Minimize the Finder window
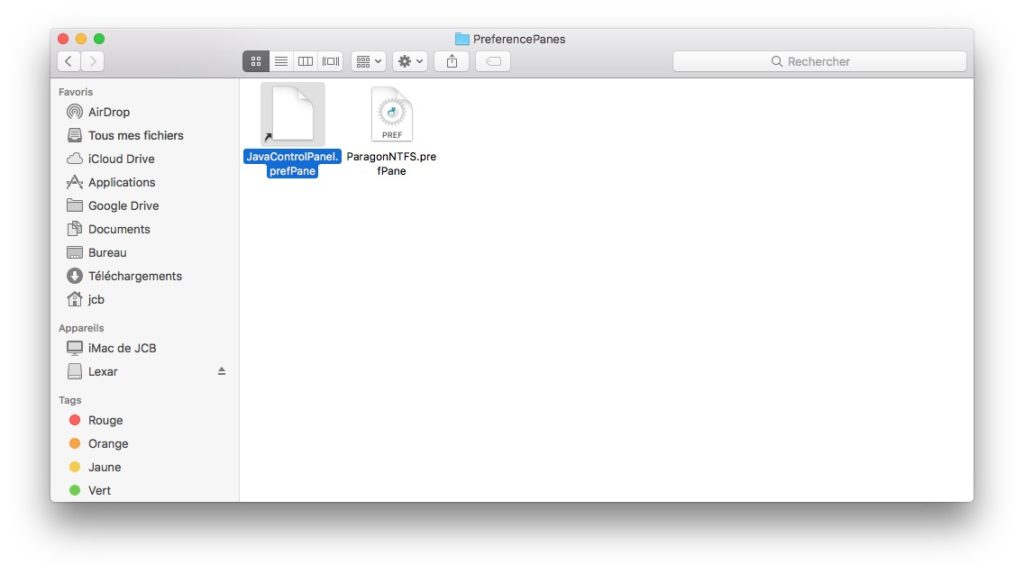Viewport: 1024px width, 574px height. click(81, 39)
